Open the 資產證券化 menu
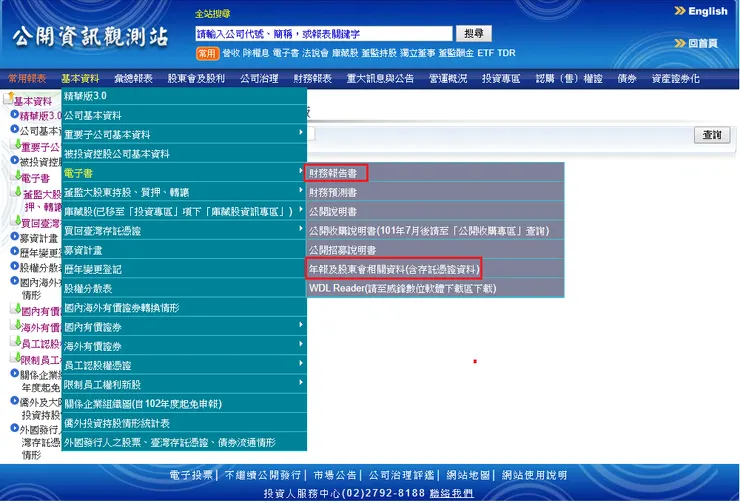The image size is (740, 503). (x=676, y=79)
